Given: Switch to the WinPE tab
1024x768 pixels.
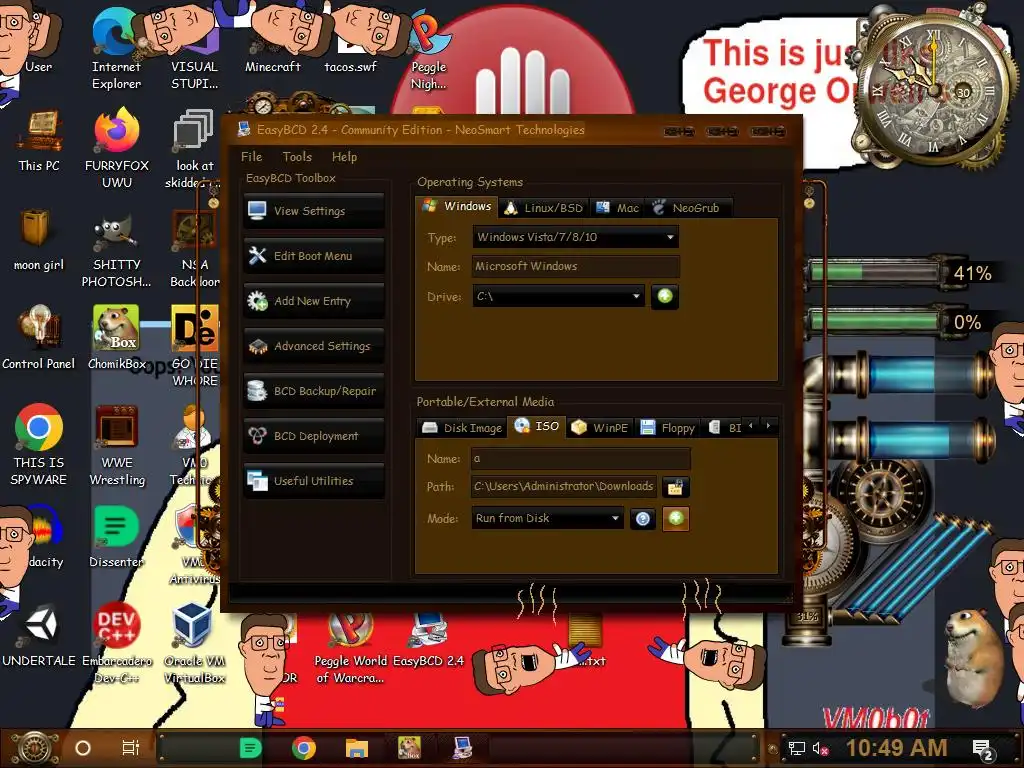Looking at the screenshot, I should [600, 428].
